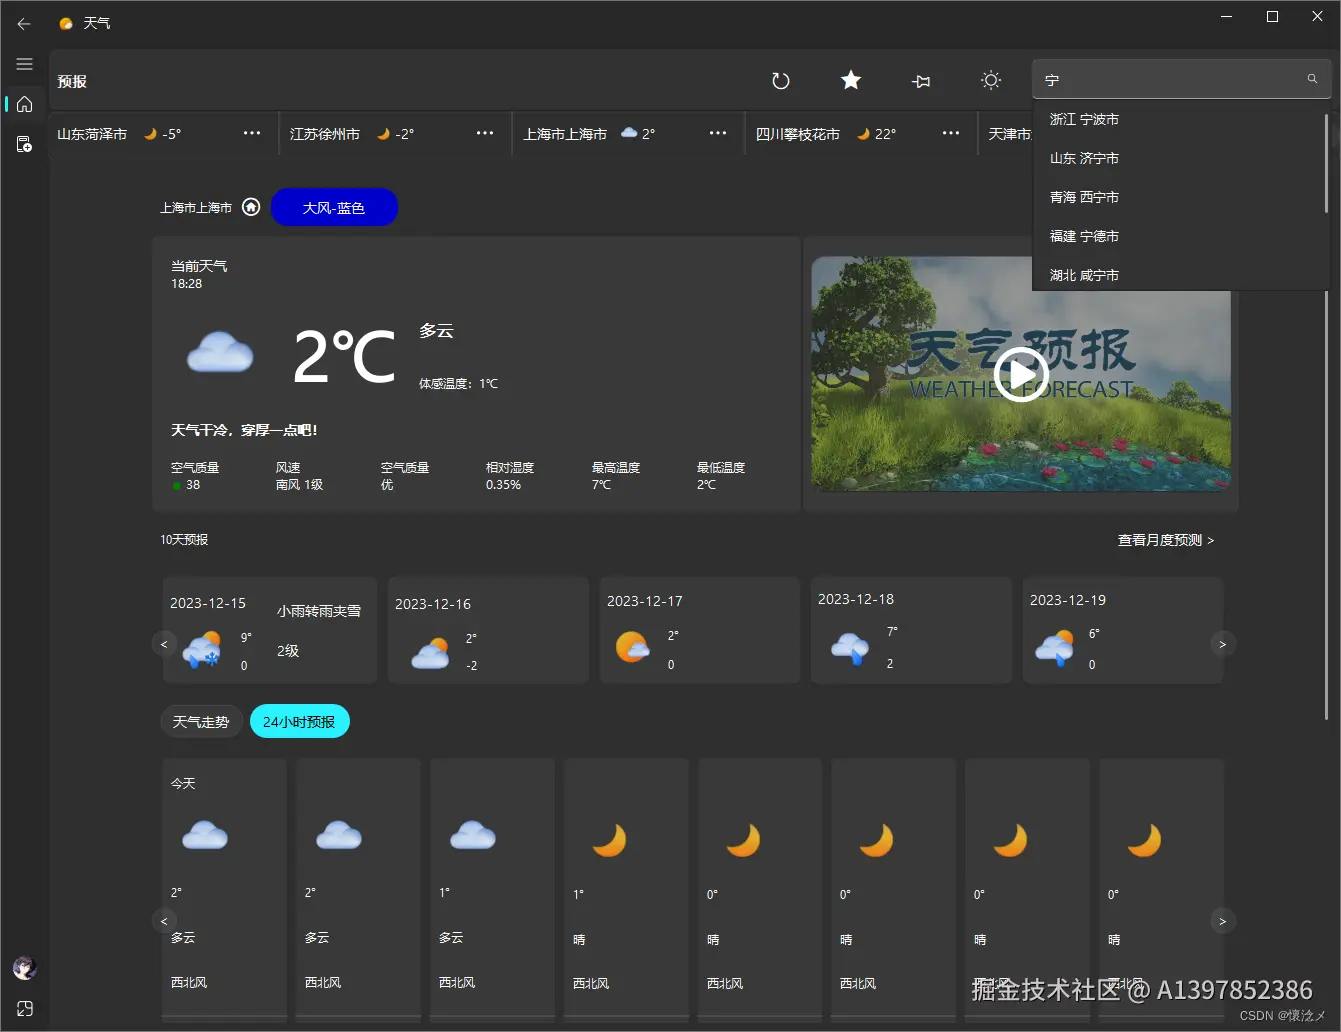The width and height of the screenshot is (1341, 1032).
Task: Open 查看月度预测 monthly forecast link
Action: pyautogui.click(x=1164, y=539)
